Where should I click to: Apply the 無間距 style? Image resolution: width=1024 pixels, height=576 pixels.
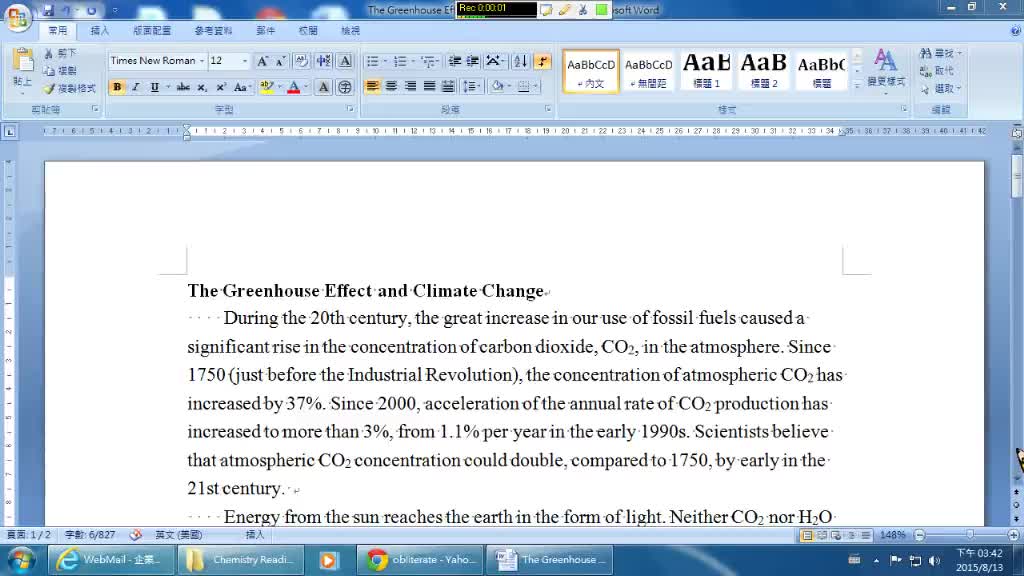tap(648, 71)
